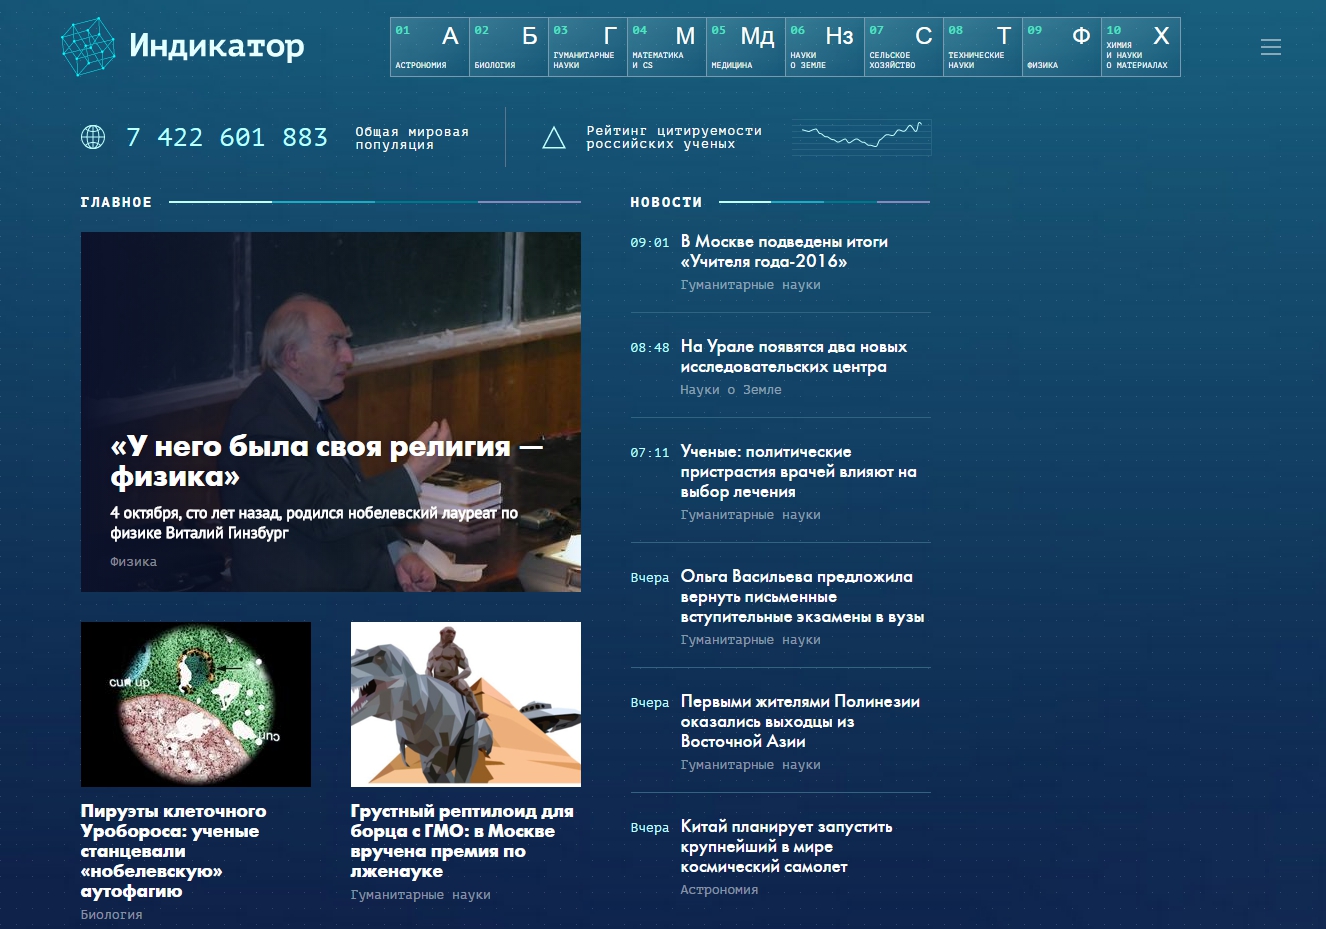Click the ГЛАВНОЕ section heading
Image resolution: width=1326 pixels, height=929 pixels.
point(116,202)
